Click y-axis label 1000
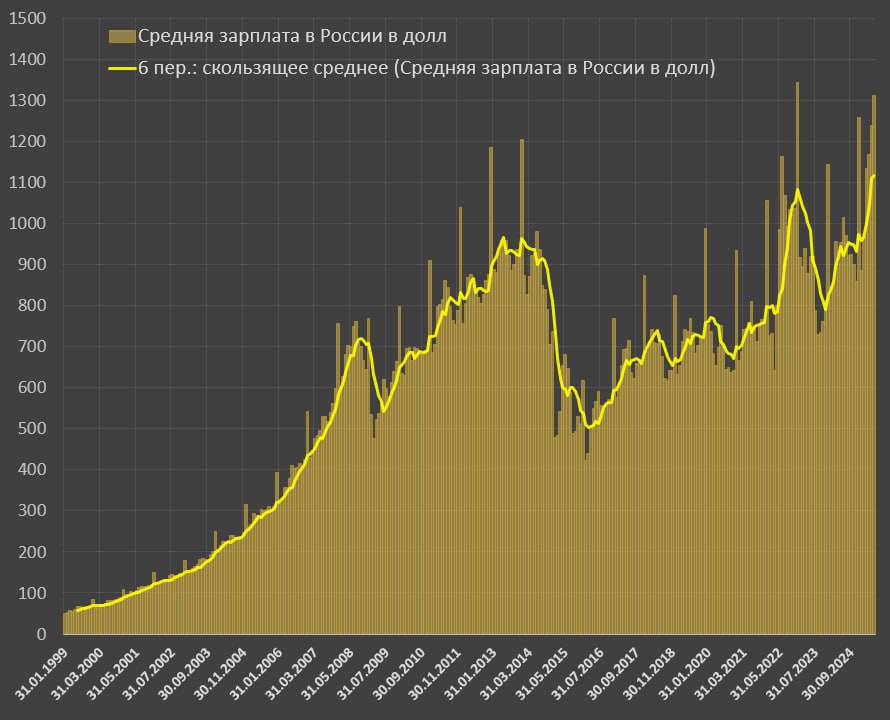The height and width of the screenshot is (720, 890). [27, 224]
